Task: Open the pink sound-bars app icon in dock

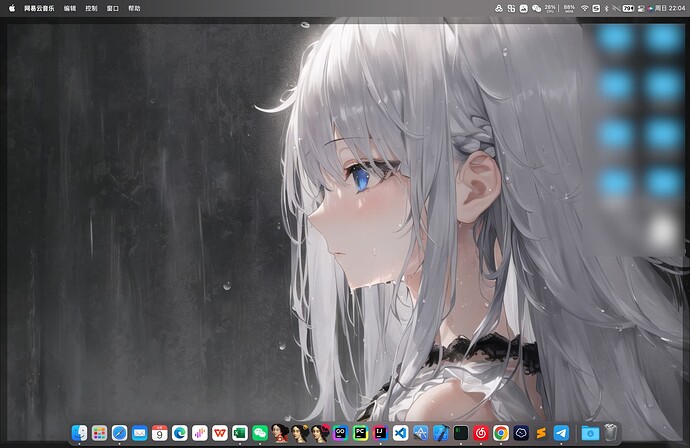Action: [200, 433]
